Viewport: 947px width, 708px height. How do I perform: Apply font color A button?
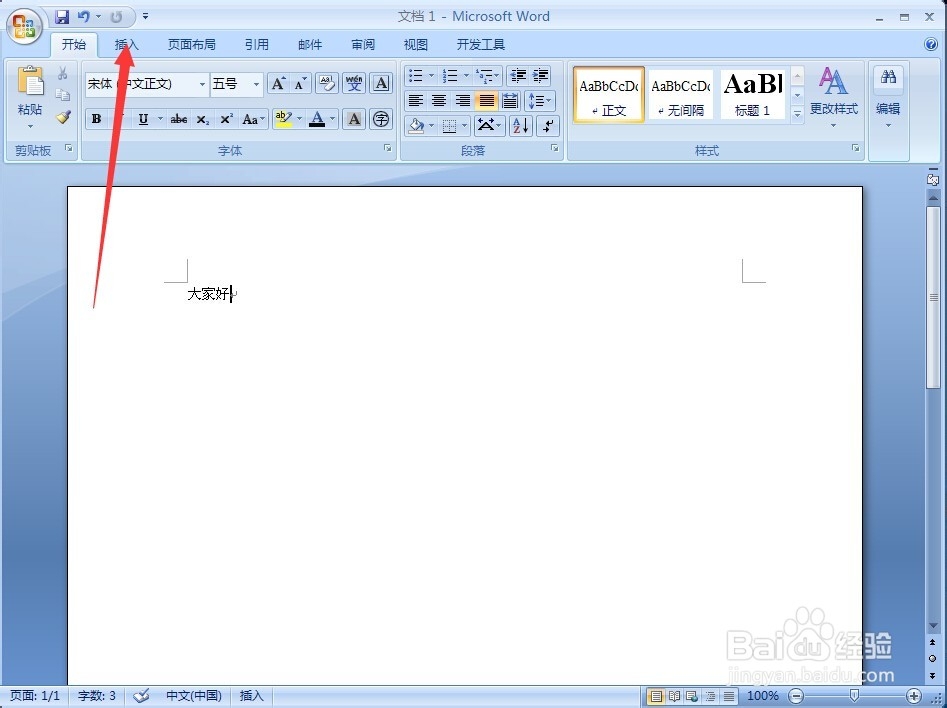[x=317, y=119]
